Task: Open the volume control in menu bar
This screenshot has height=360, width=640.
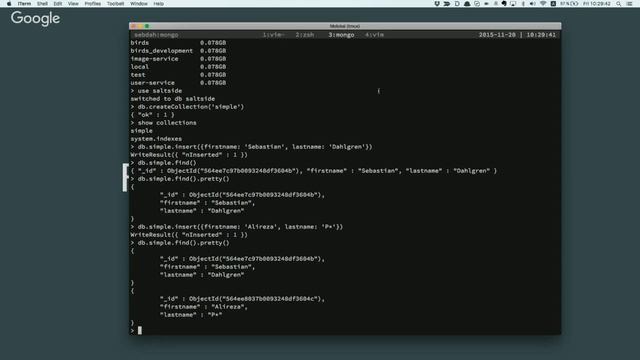Action: 533,4
